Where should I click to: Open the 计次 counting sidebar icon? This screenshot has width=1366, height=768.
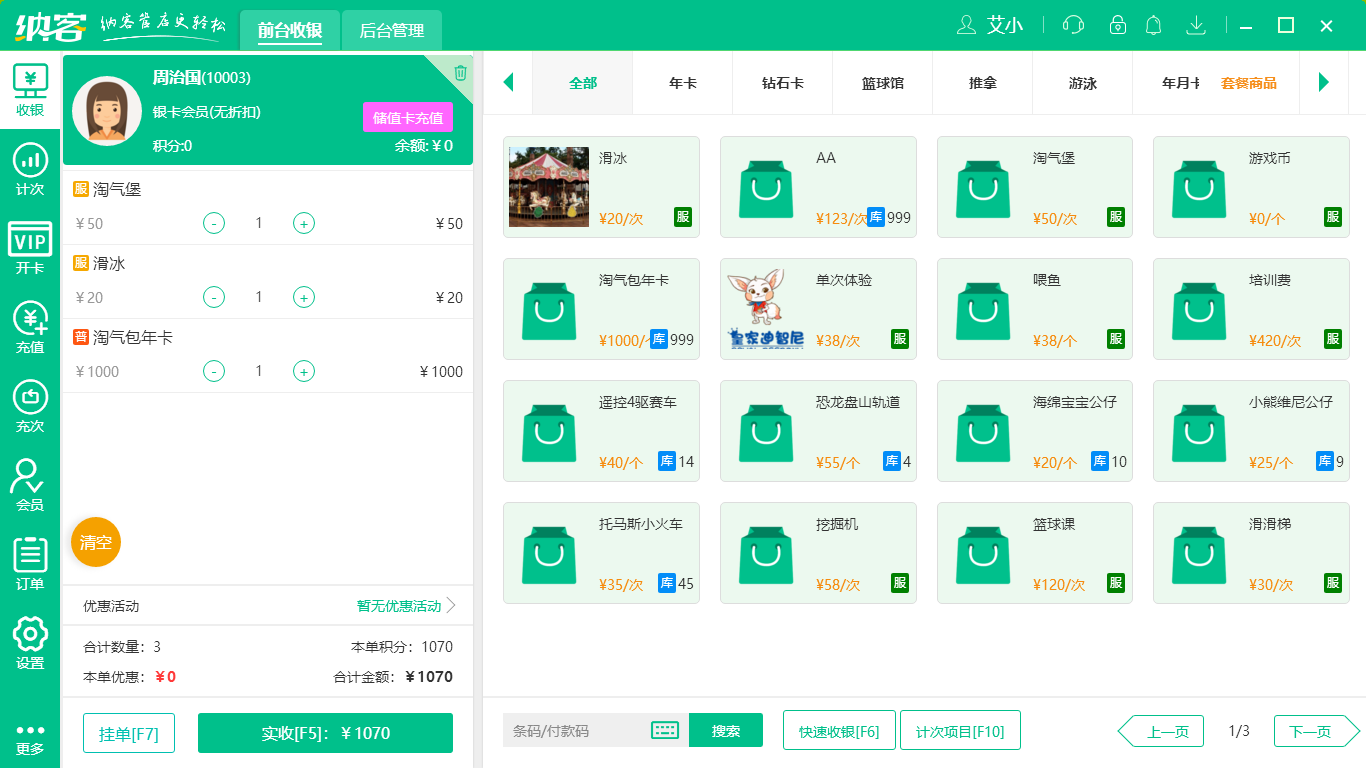pos(30,169)
